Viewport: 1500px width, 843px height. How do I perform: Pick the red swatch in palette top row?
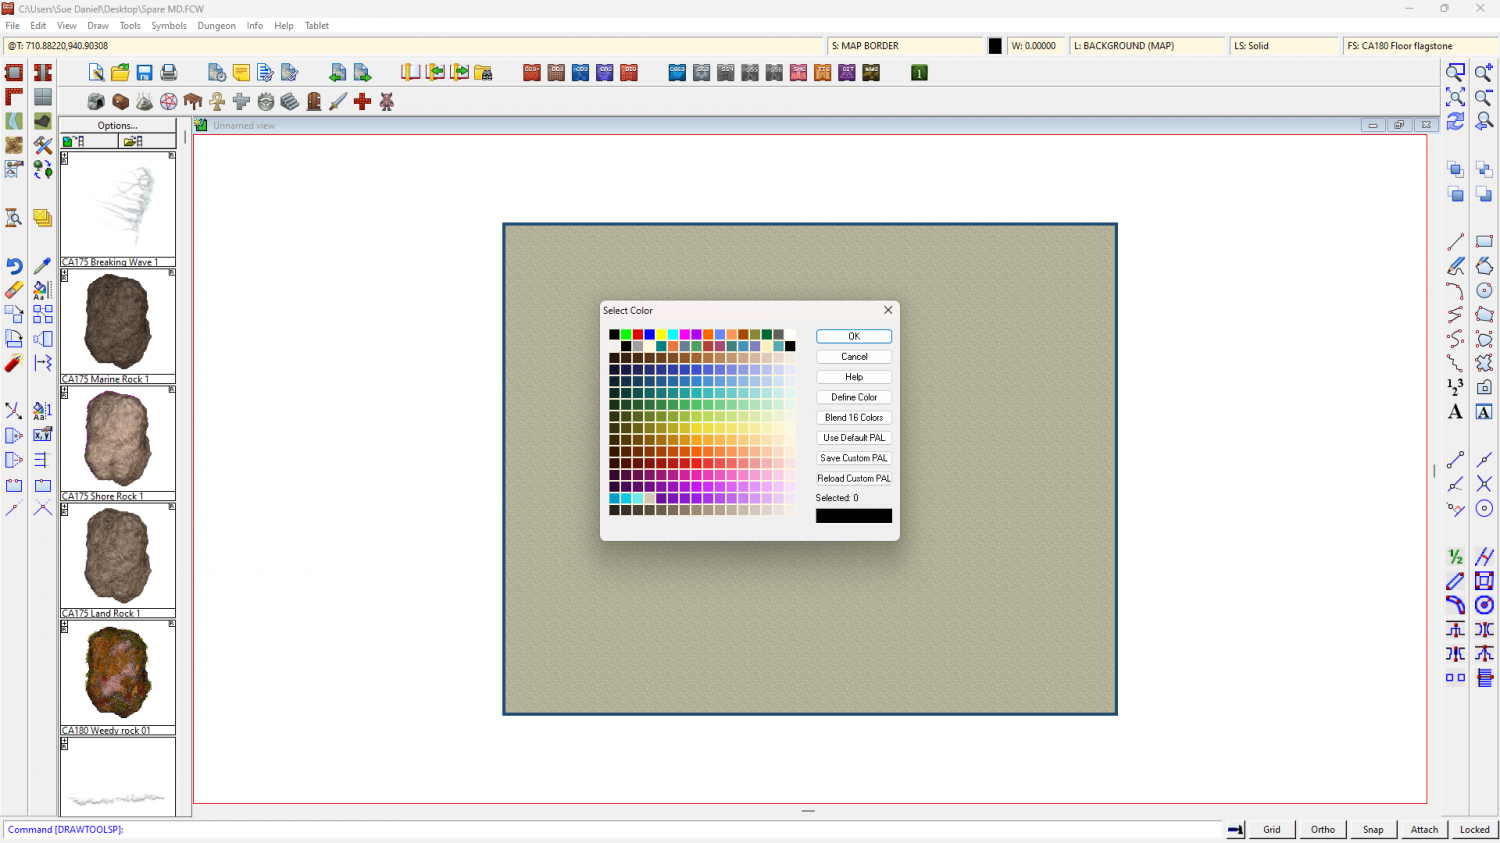tap(638, 335)
